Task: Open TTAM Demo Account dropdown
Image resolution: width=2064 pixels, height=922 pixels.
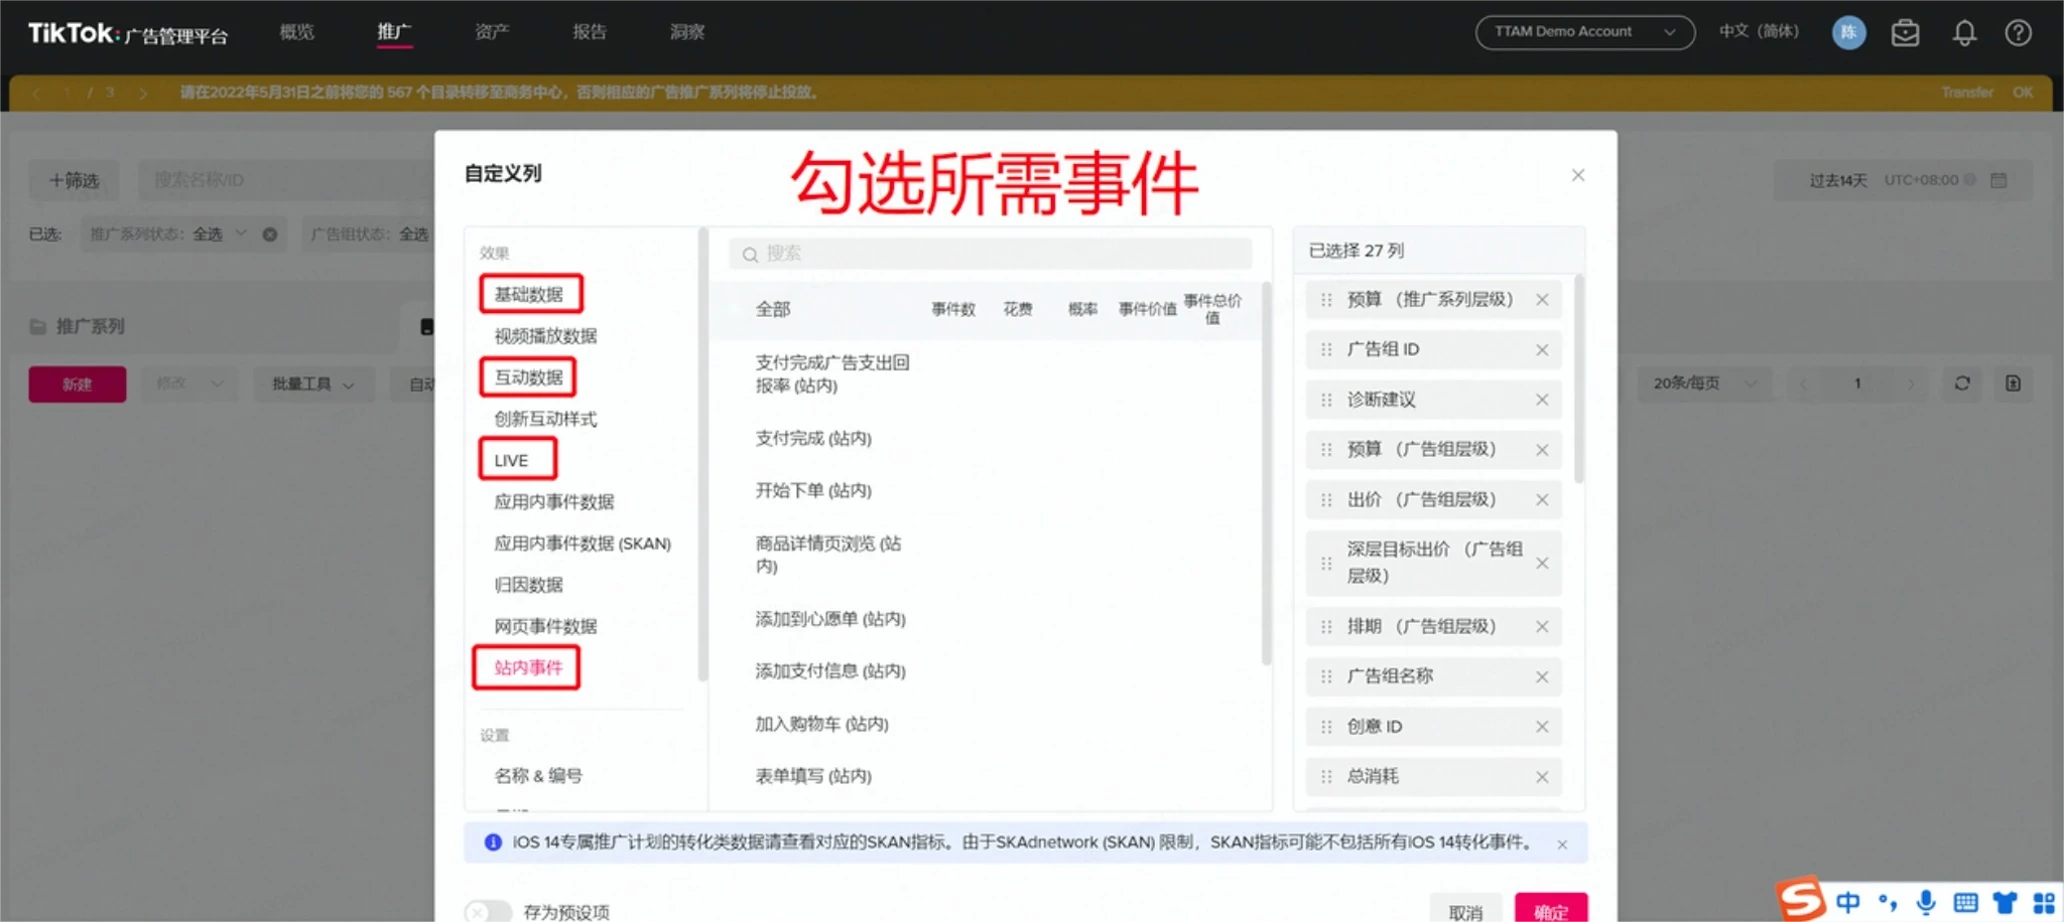Action: (x=1584, y=32)
